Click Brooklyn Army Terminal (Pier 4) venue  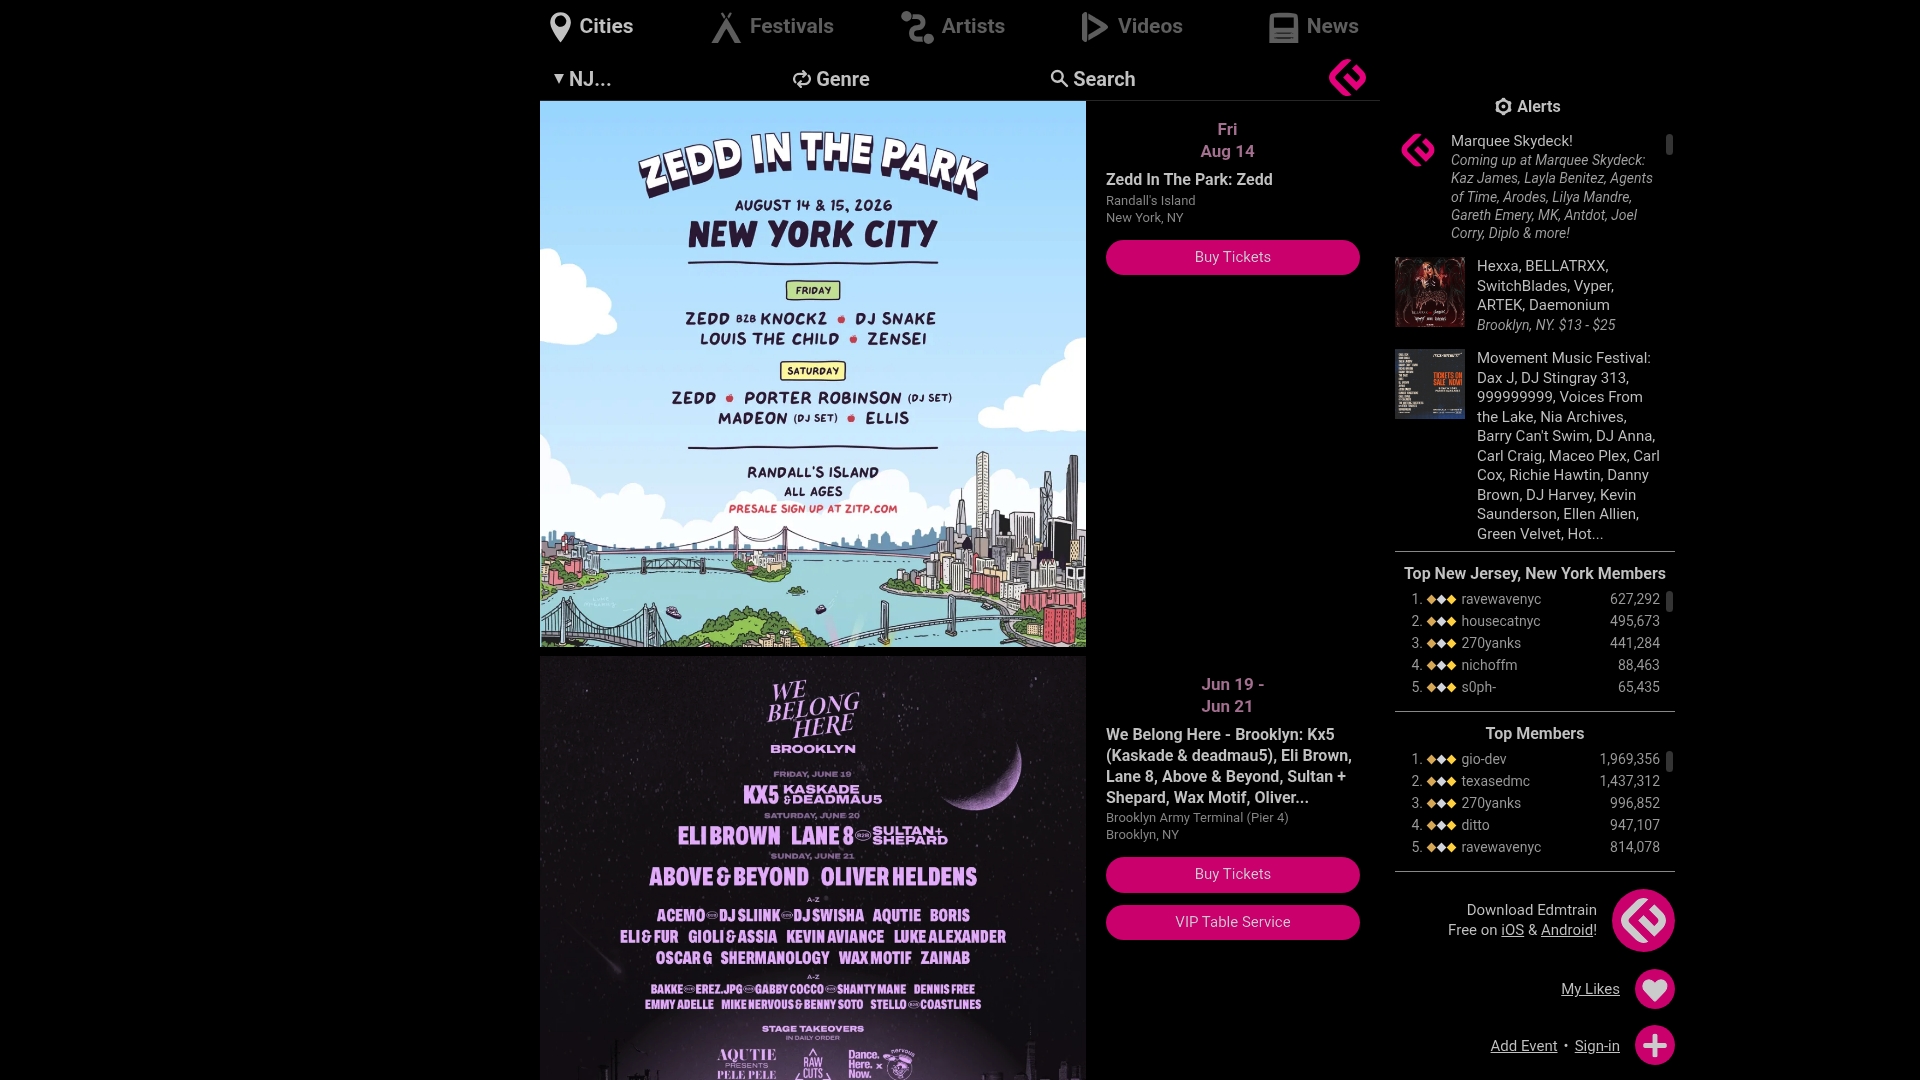pos(1197,817)
